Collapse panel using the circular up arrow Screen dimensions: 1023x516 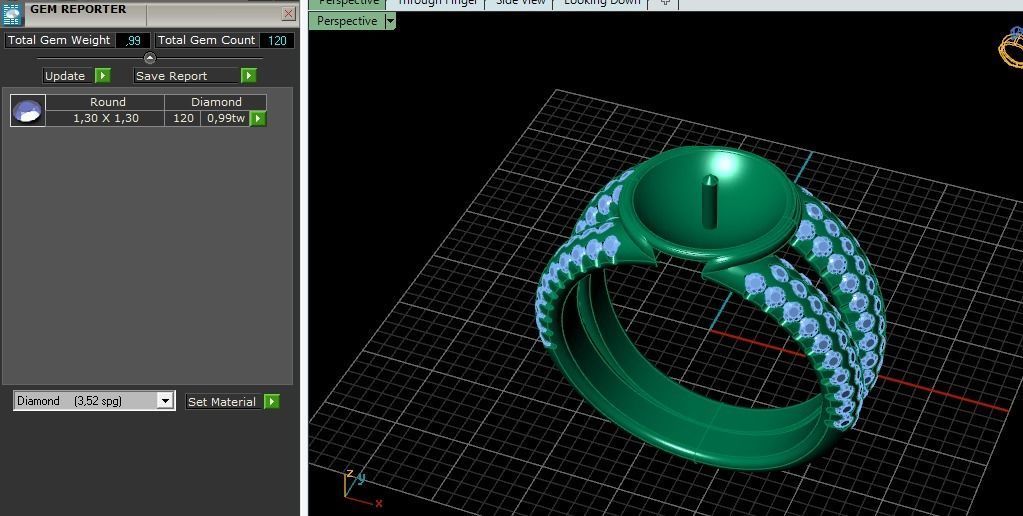click(149, 58)
